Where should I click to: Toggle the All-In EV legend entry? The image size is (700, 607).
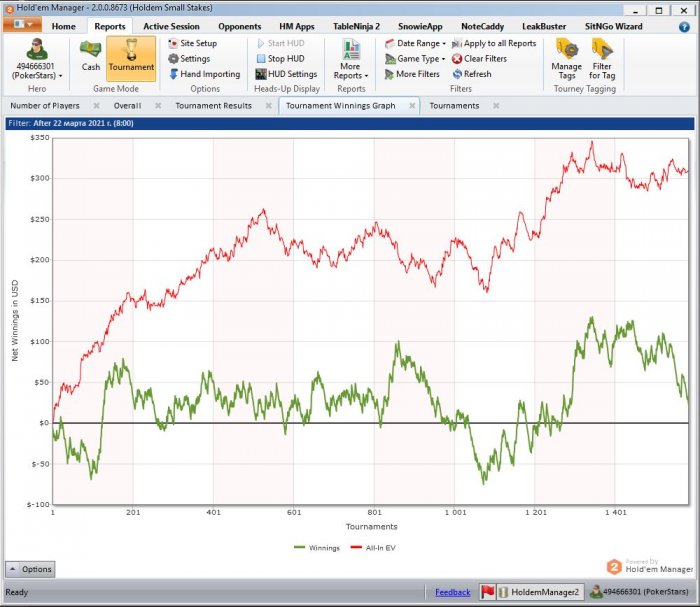click(373, 548)
